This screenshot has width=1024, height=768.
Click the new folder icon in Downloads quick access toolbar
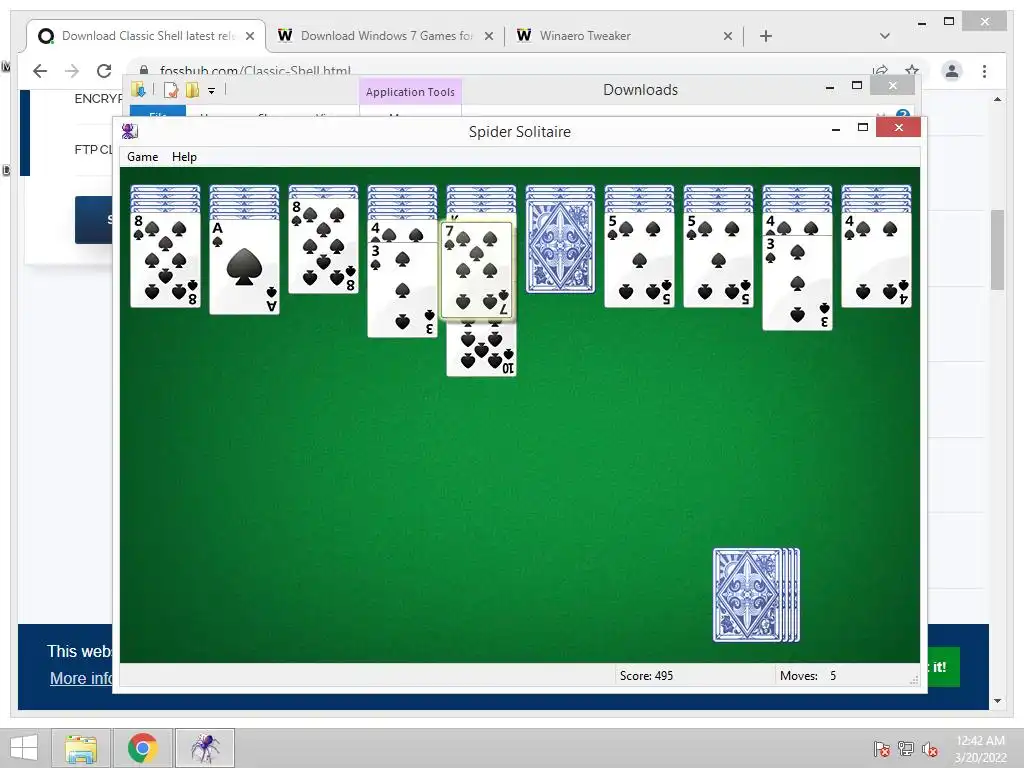click(x=192, y=90)
